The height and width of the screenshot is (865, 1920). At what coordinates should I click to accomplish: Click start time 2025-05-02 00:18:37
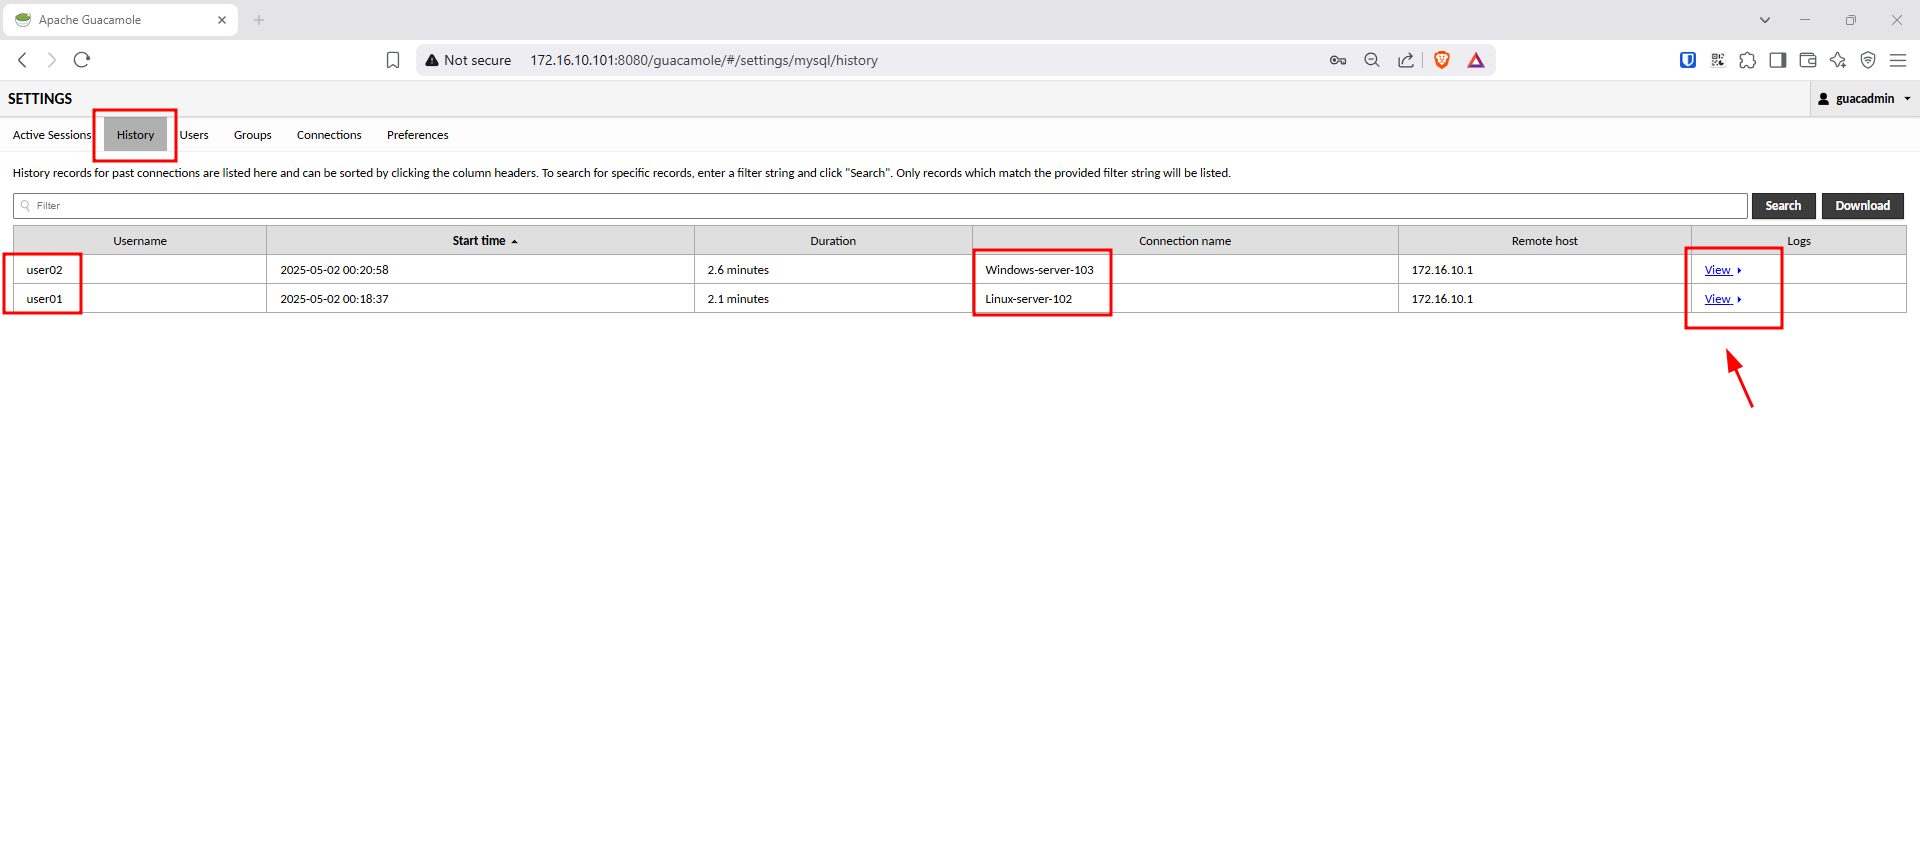334,299
